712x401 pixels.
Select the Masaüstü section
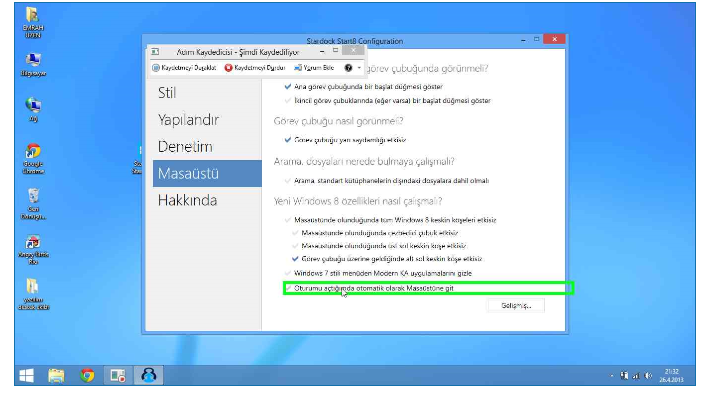[207, 173]
